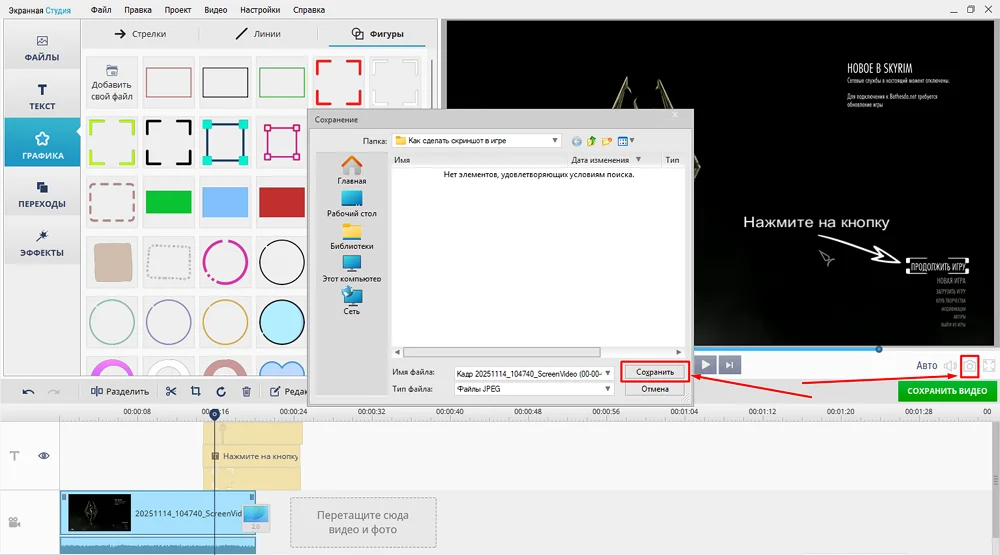This screenshot has width=1000, height=555.
Task: Click the rotate icon in timeline toolbar
Action: click(220, 391)
